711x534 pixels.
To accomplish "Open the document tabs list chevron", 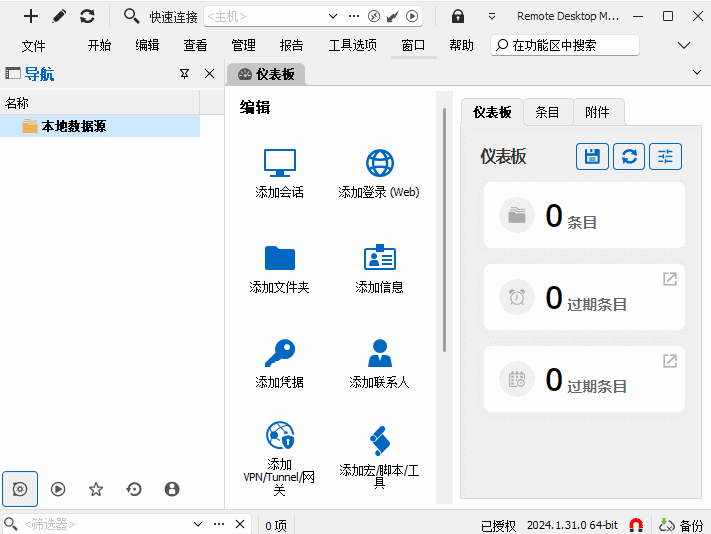I will 697,73.
